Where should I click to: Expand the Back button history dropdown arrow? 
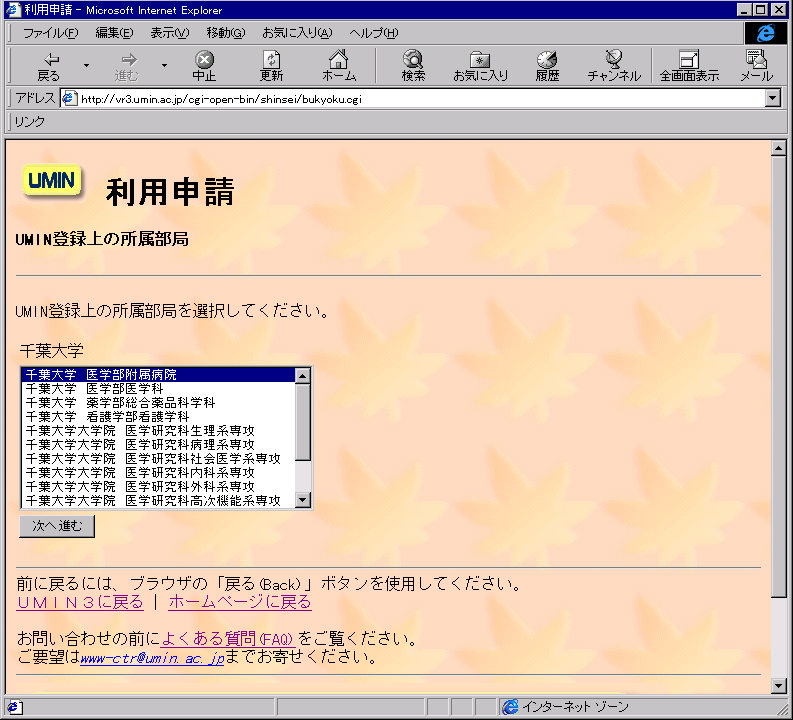pos(86,66)
